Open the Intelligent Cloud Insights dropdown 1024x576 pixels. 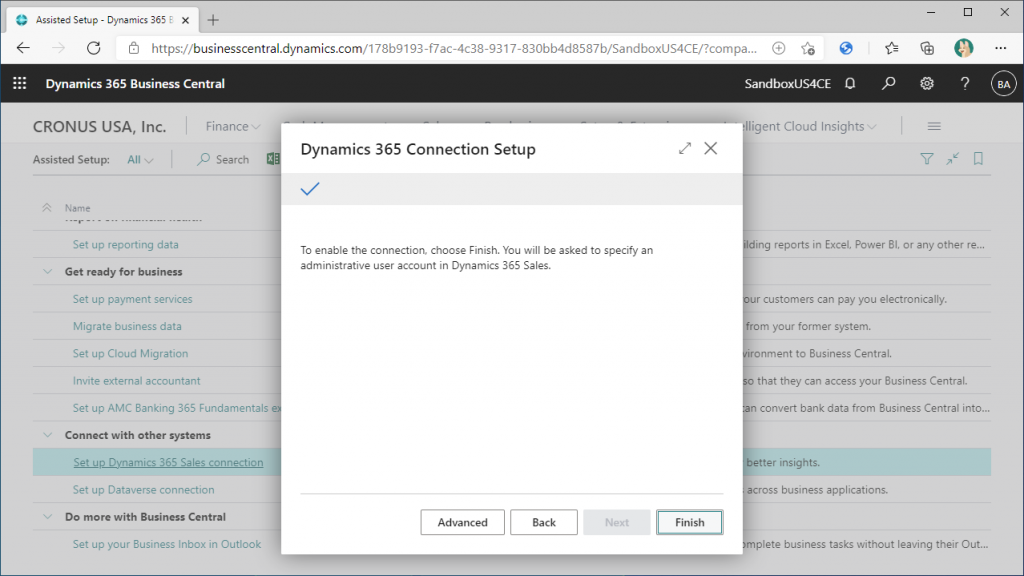[x=810, y=127]
